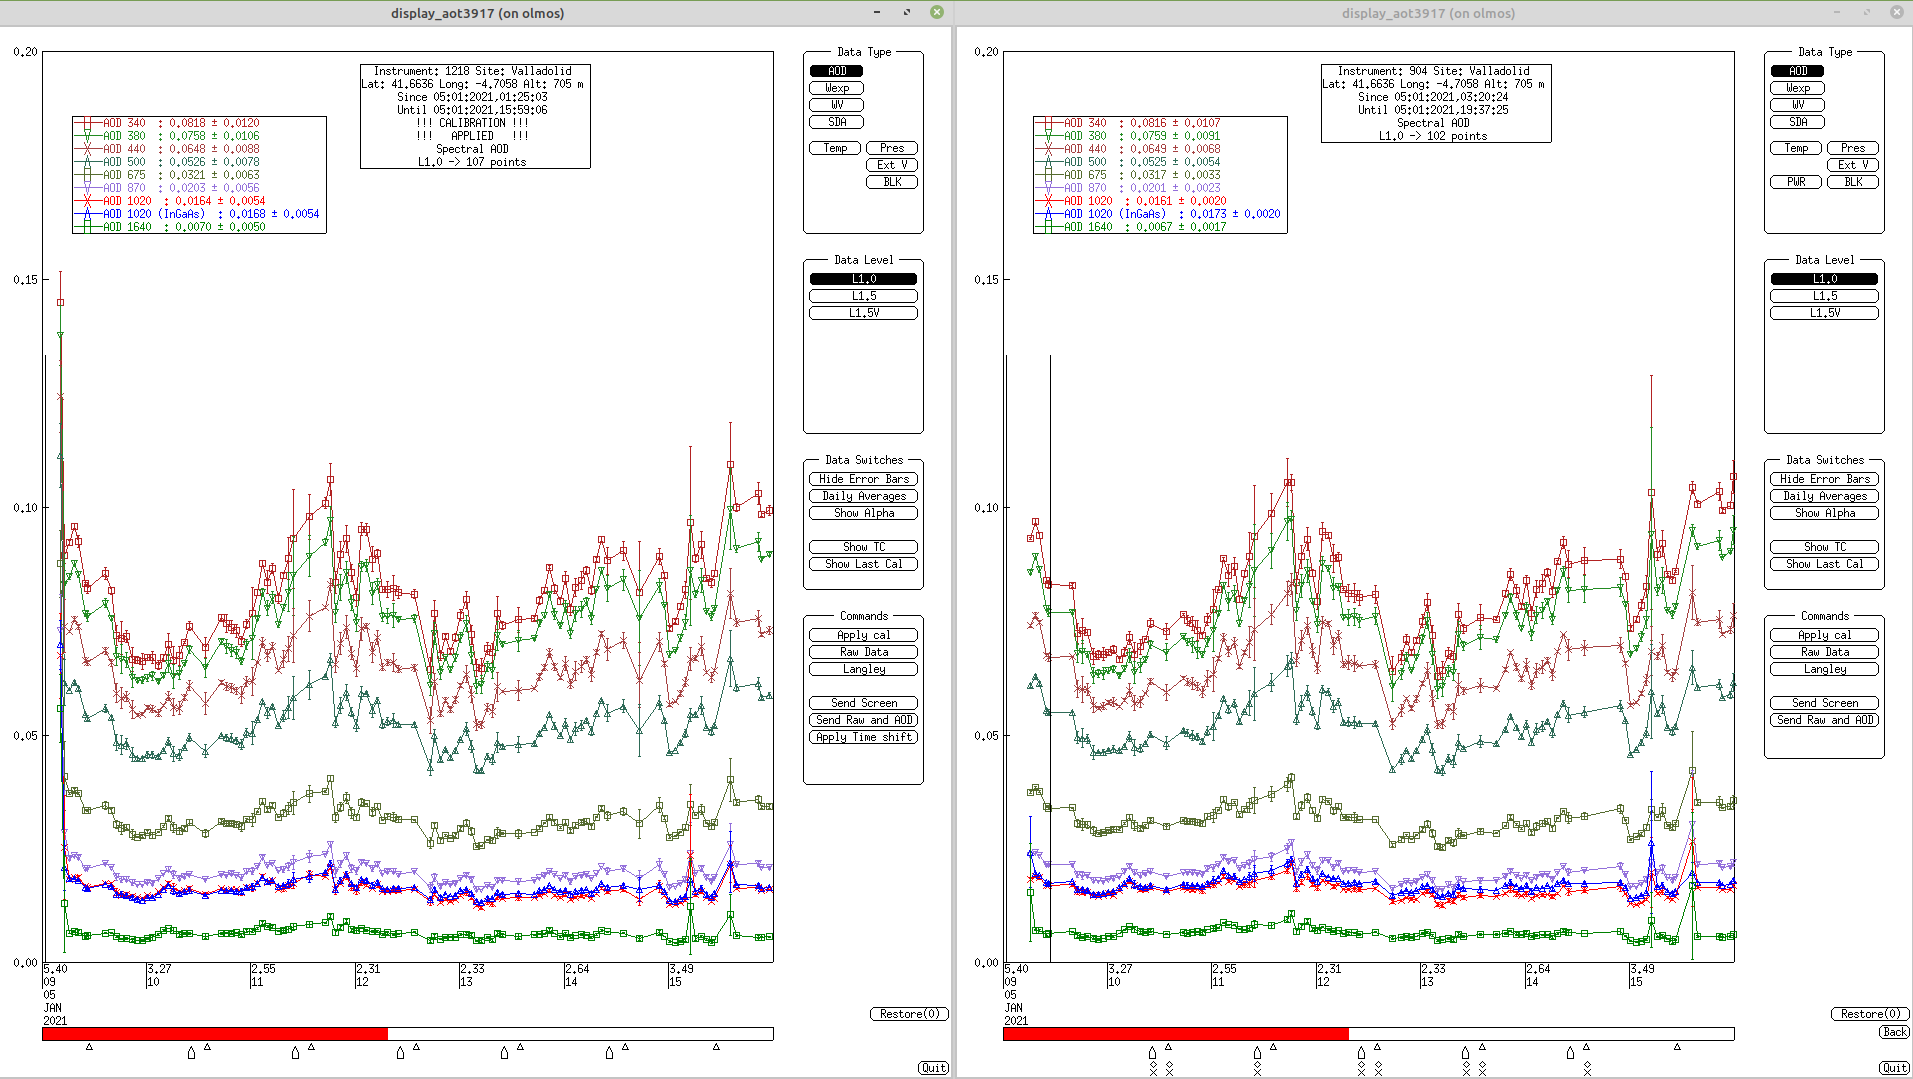Click Instrument 904 info box in right window
This screenshot has width=1913, height=1079.
1436,103
